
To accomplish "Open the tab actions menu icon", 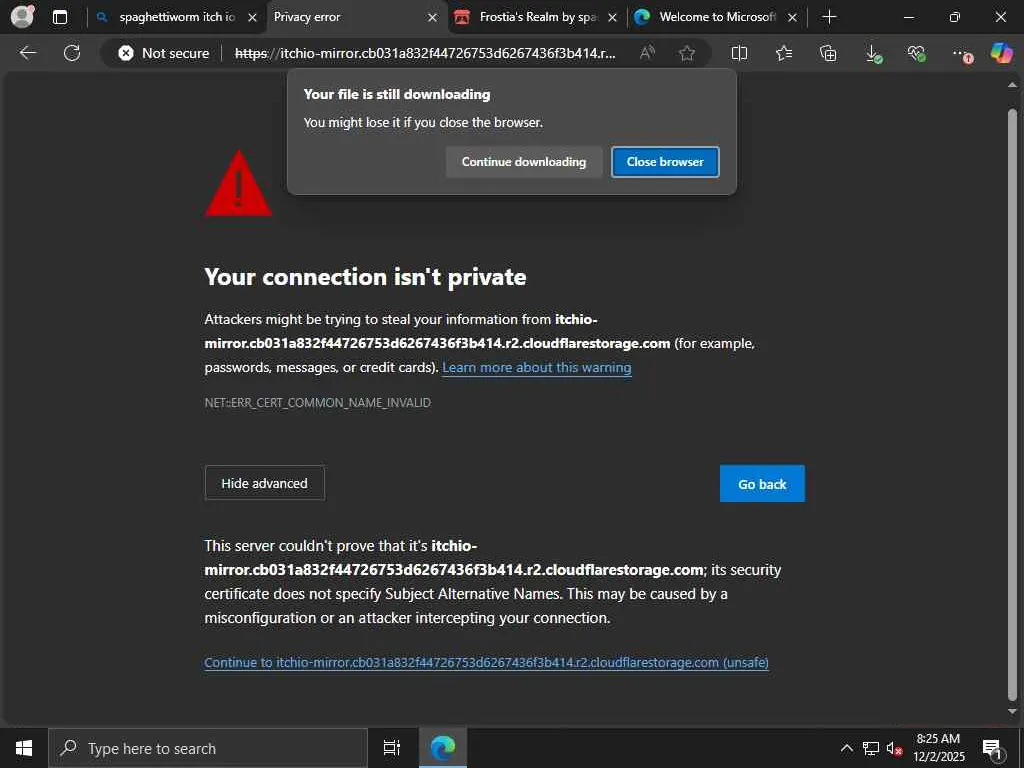I will 60,17.
